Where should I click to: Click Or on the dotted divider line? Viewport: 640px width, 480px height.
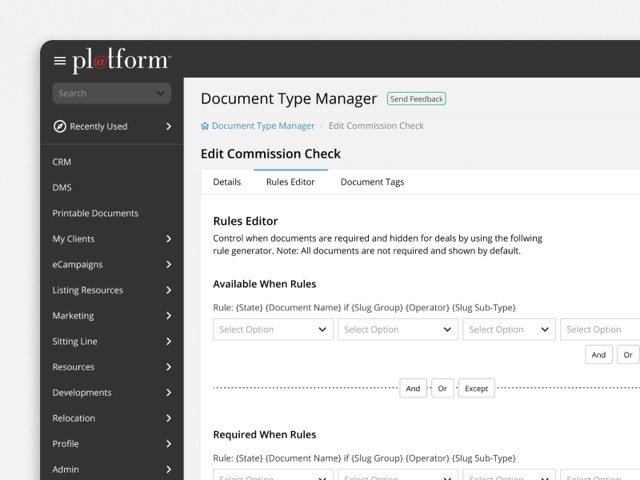[442, 389]
